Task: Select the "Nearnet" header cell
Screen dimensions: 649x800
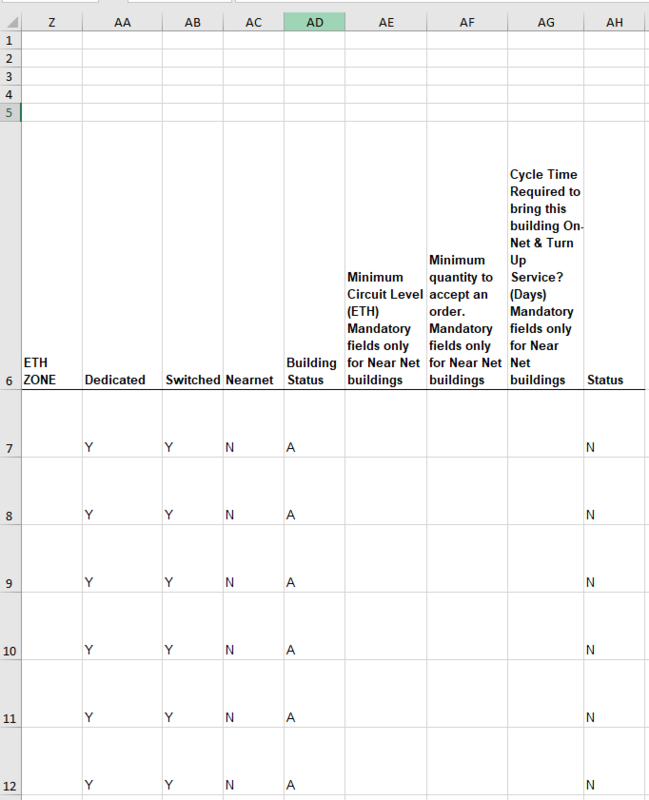Action: [253, 380]
